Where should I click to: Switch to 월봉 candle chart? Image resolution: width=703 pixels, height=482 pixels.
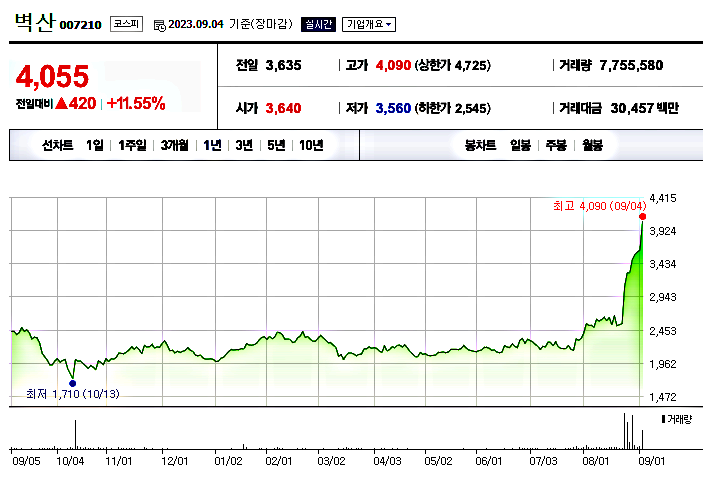(x=592, y=145)
